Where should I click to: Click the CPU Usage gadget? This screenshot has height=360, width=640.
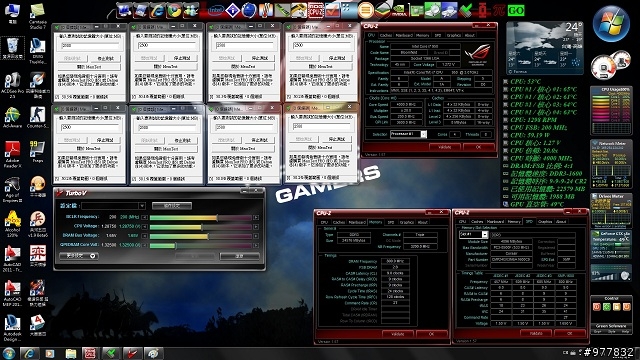click(x=610, y=110)
